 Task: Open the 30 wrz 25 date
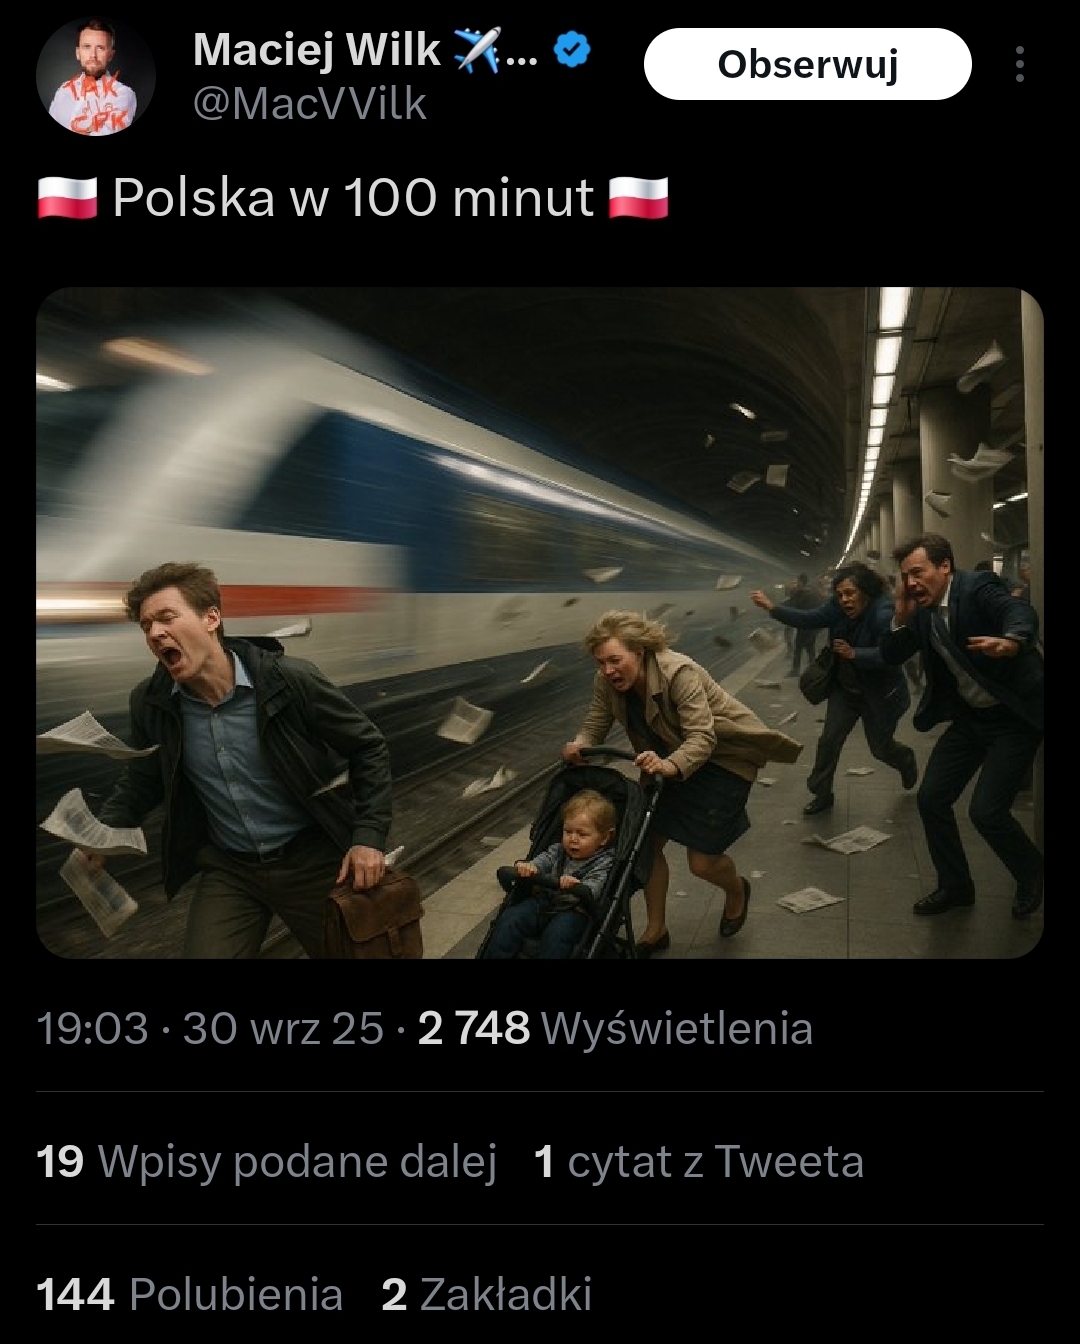(x=283, y=1029)
